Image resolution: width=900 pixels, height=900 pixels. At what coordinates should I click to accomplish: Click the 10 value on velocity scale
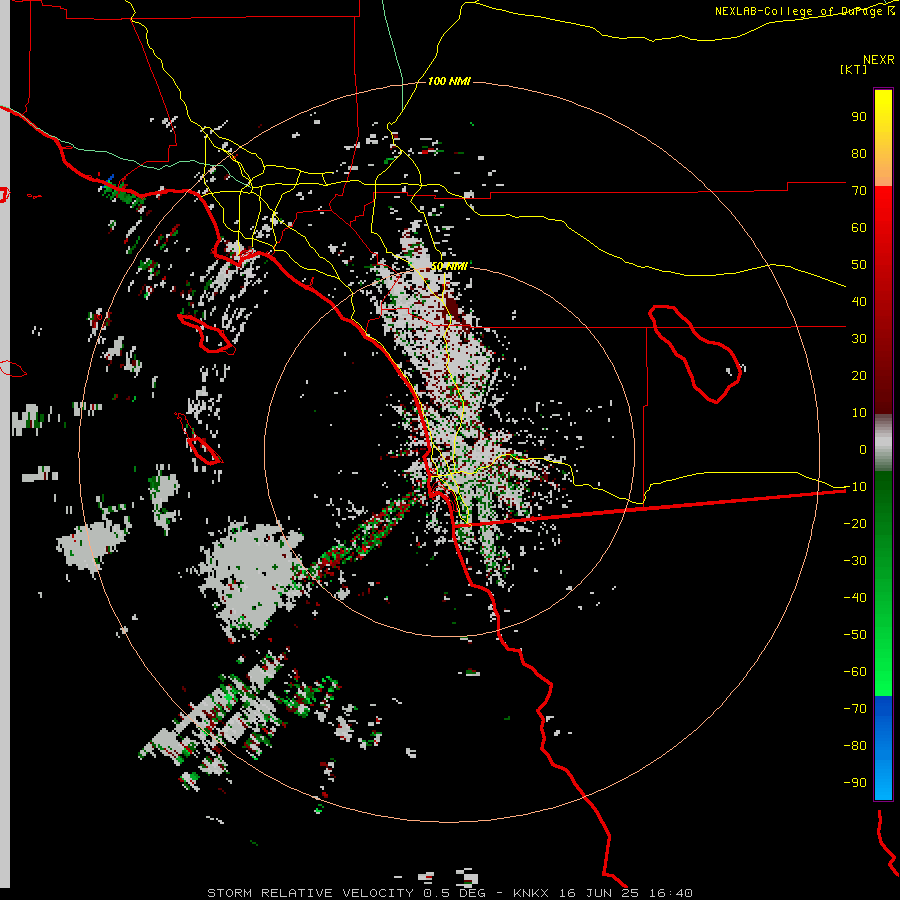tap(859, 413)
